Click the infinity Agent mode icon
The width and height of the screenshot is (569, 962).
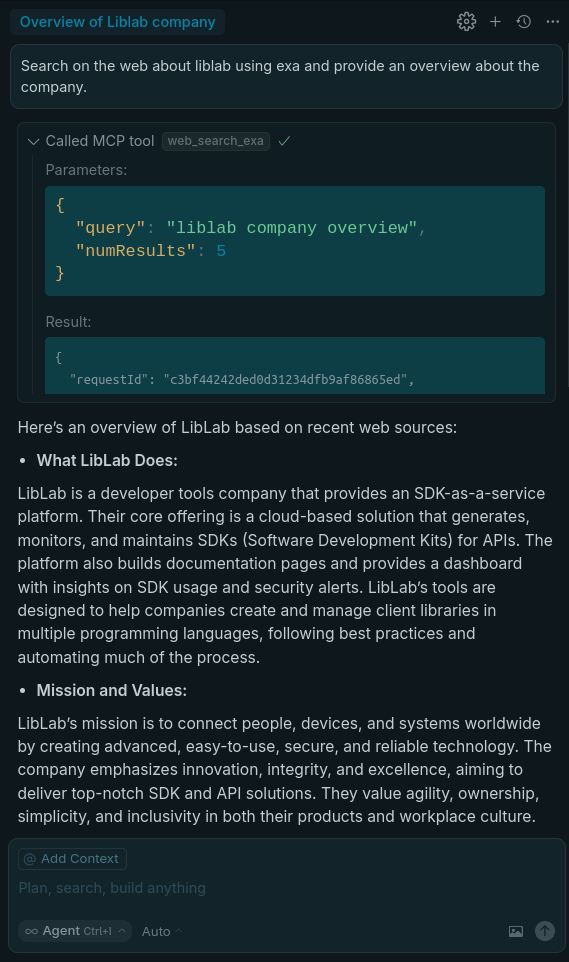pos(31,931)
